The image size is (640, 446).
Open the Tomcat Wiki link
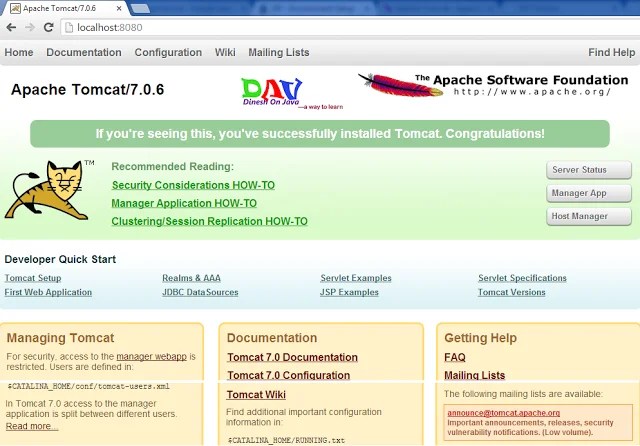click(x=256, y=394)
